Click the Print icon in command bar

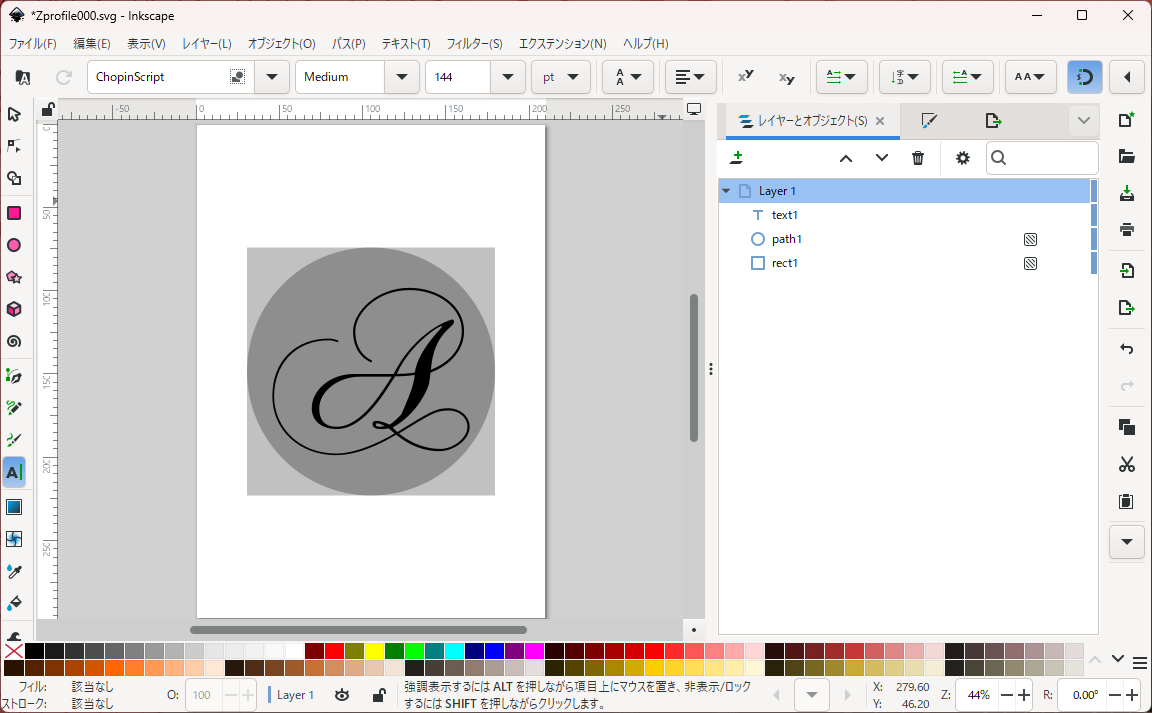click(1126, 229)
